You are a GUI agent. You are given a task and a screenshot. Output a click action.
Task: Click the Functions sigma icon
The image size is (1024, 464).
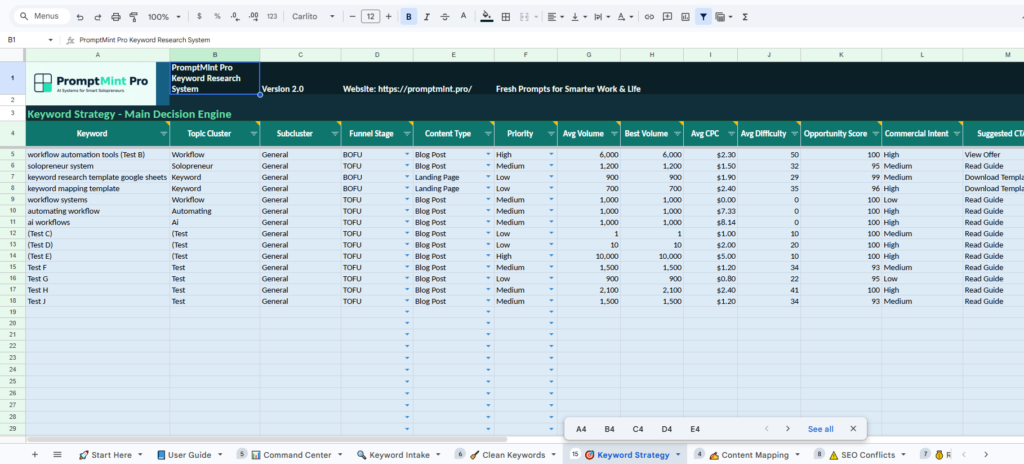pos(745,16)
